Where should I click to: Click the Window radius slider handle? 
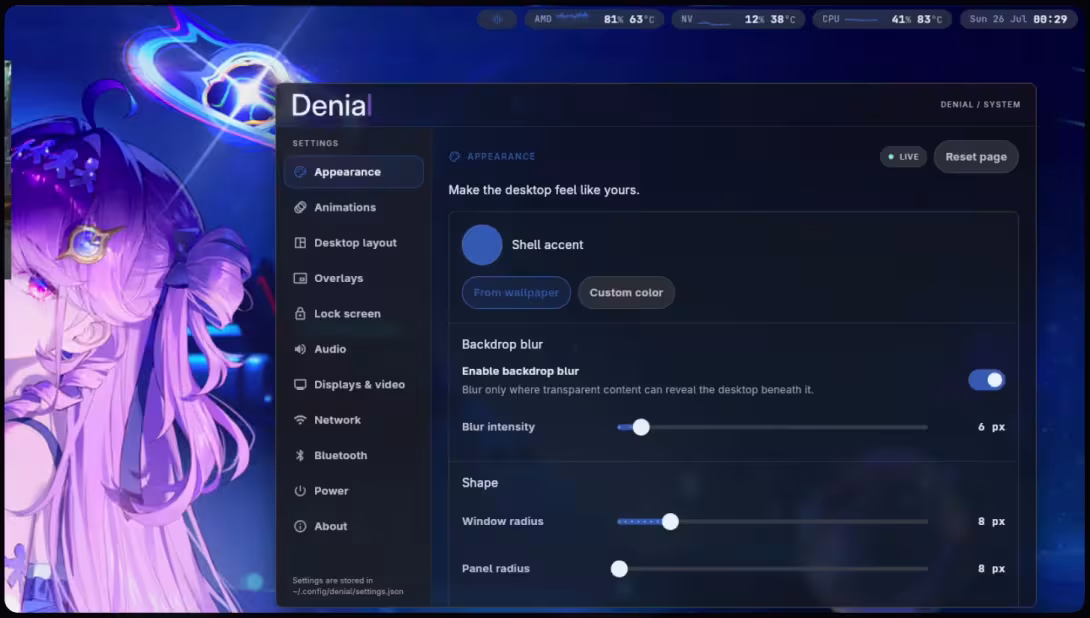(x=670, y=521)
